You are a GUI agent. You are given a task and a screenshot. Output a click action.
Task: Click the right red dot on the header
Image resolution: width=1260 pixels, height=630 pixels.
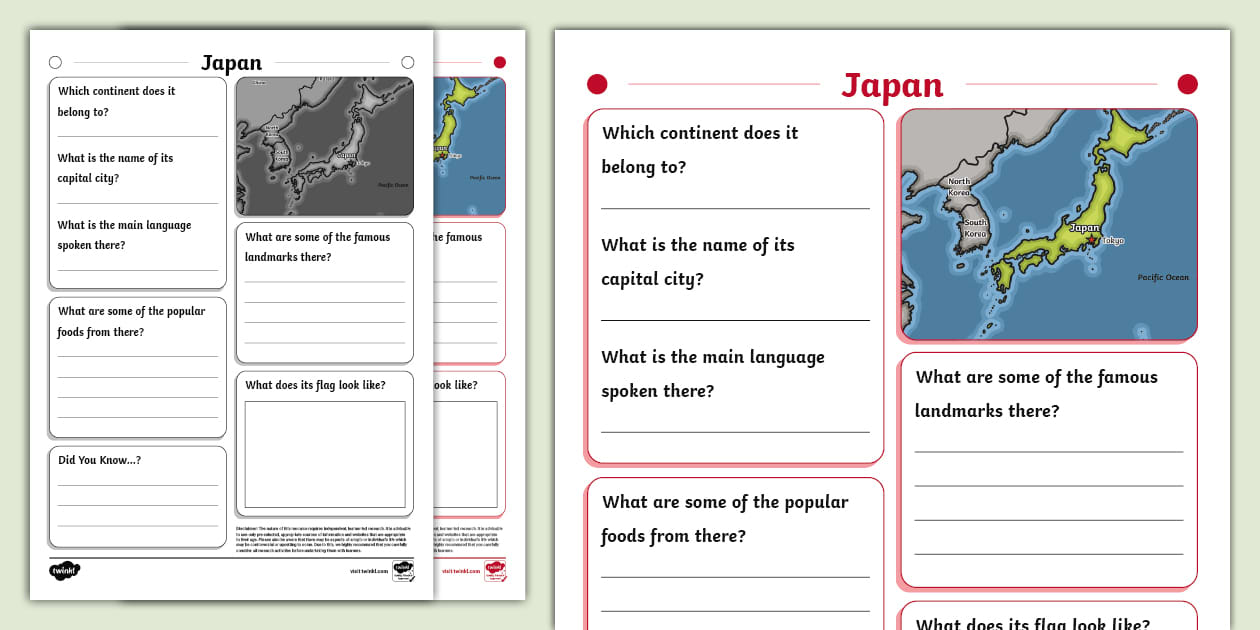(x=1188, y=84)
